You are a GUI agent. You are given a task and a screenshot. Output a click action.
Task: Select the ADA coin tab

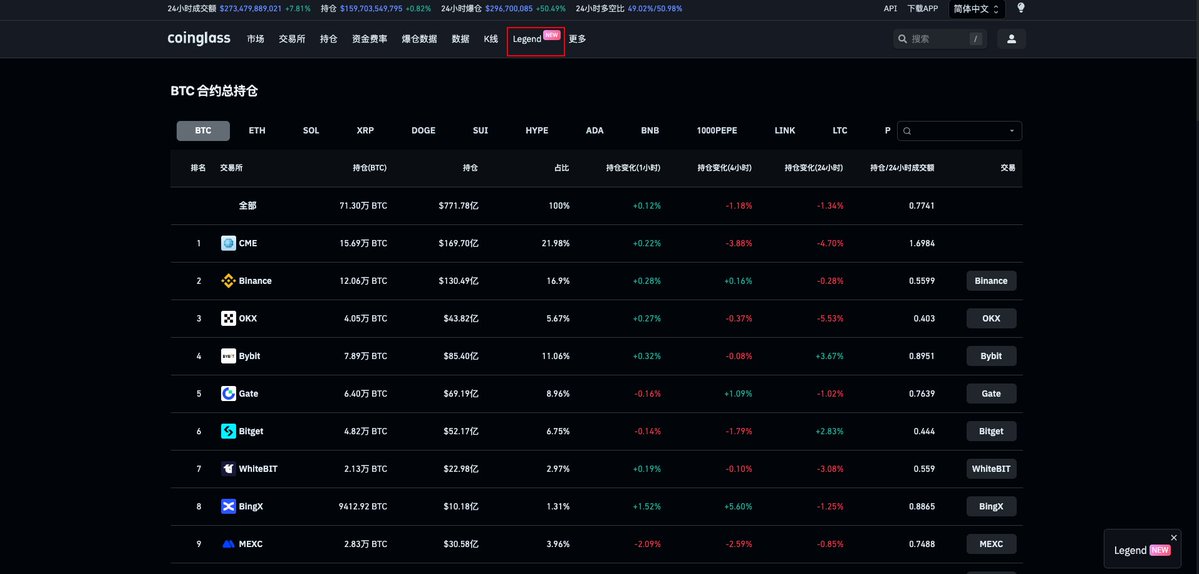coord(594,131)
